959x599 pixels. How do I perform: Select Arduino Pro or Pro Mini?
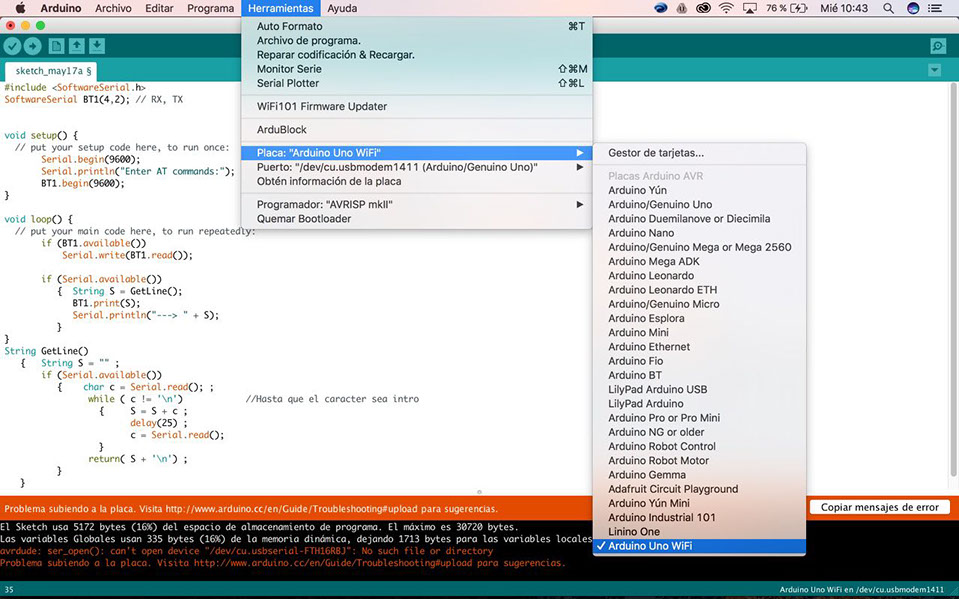click(699, 418)
